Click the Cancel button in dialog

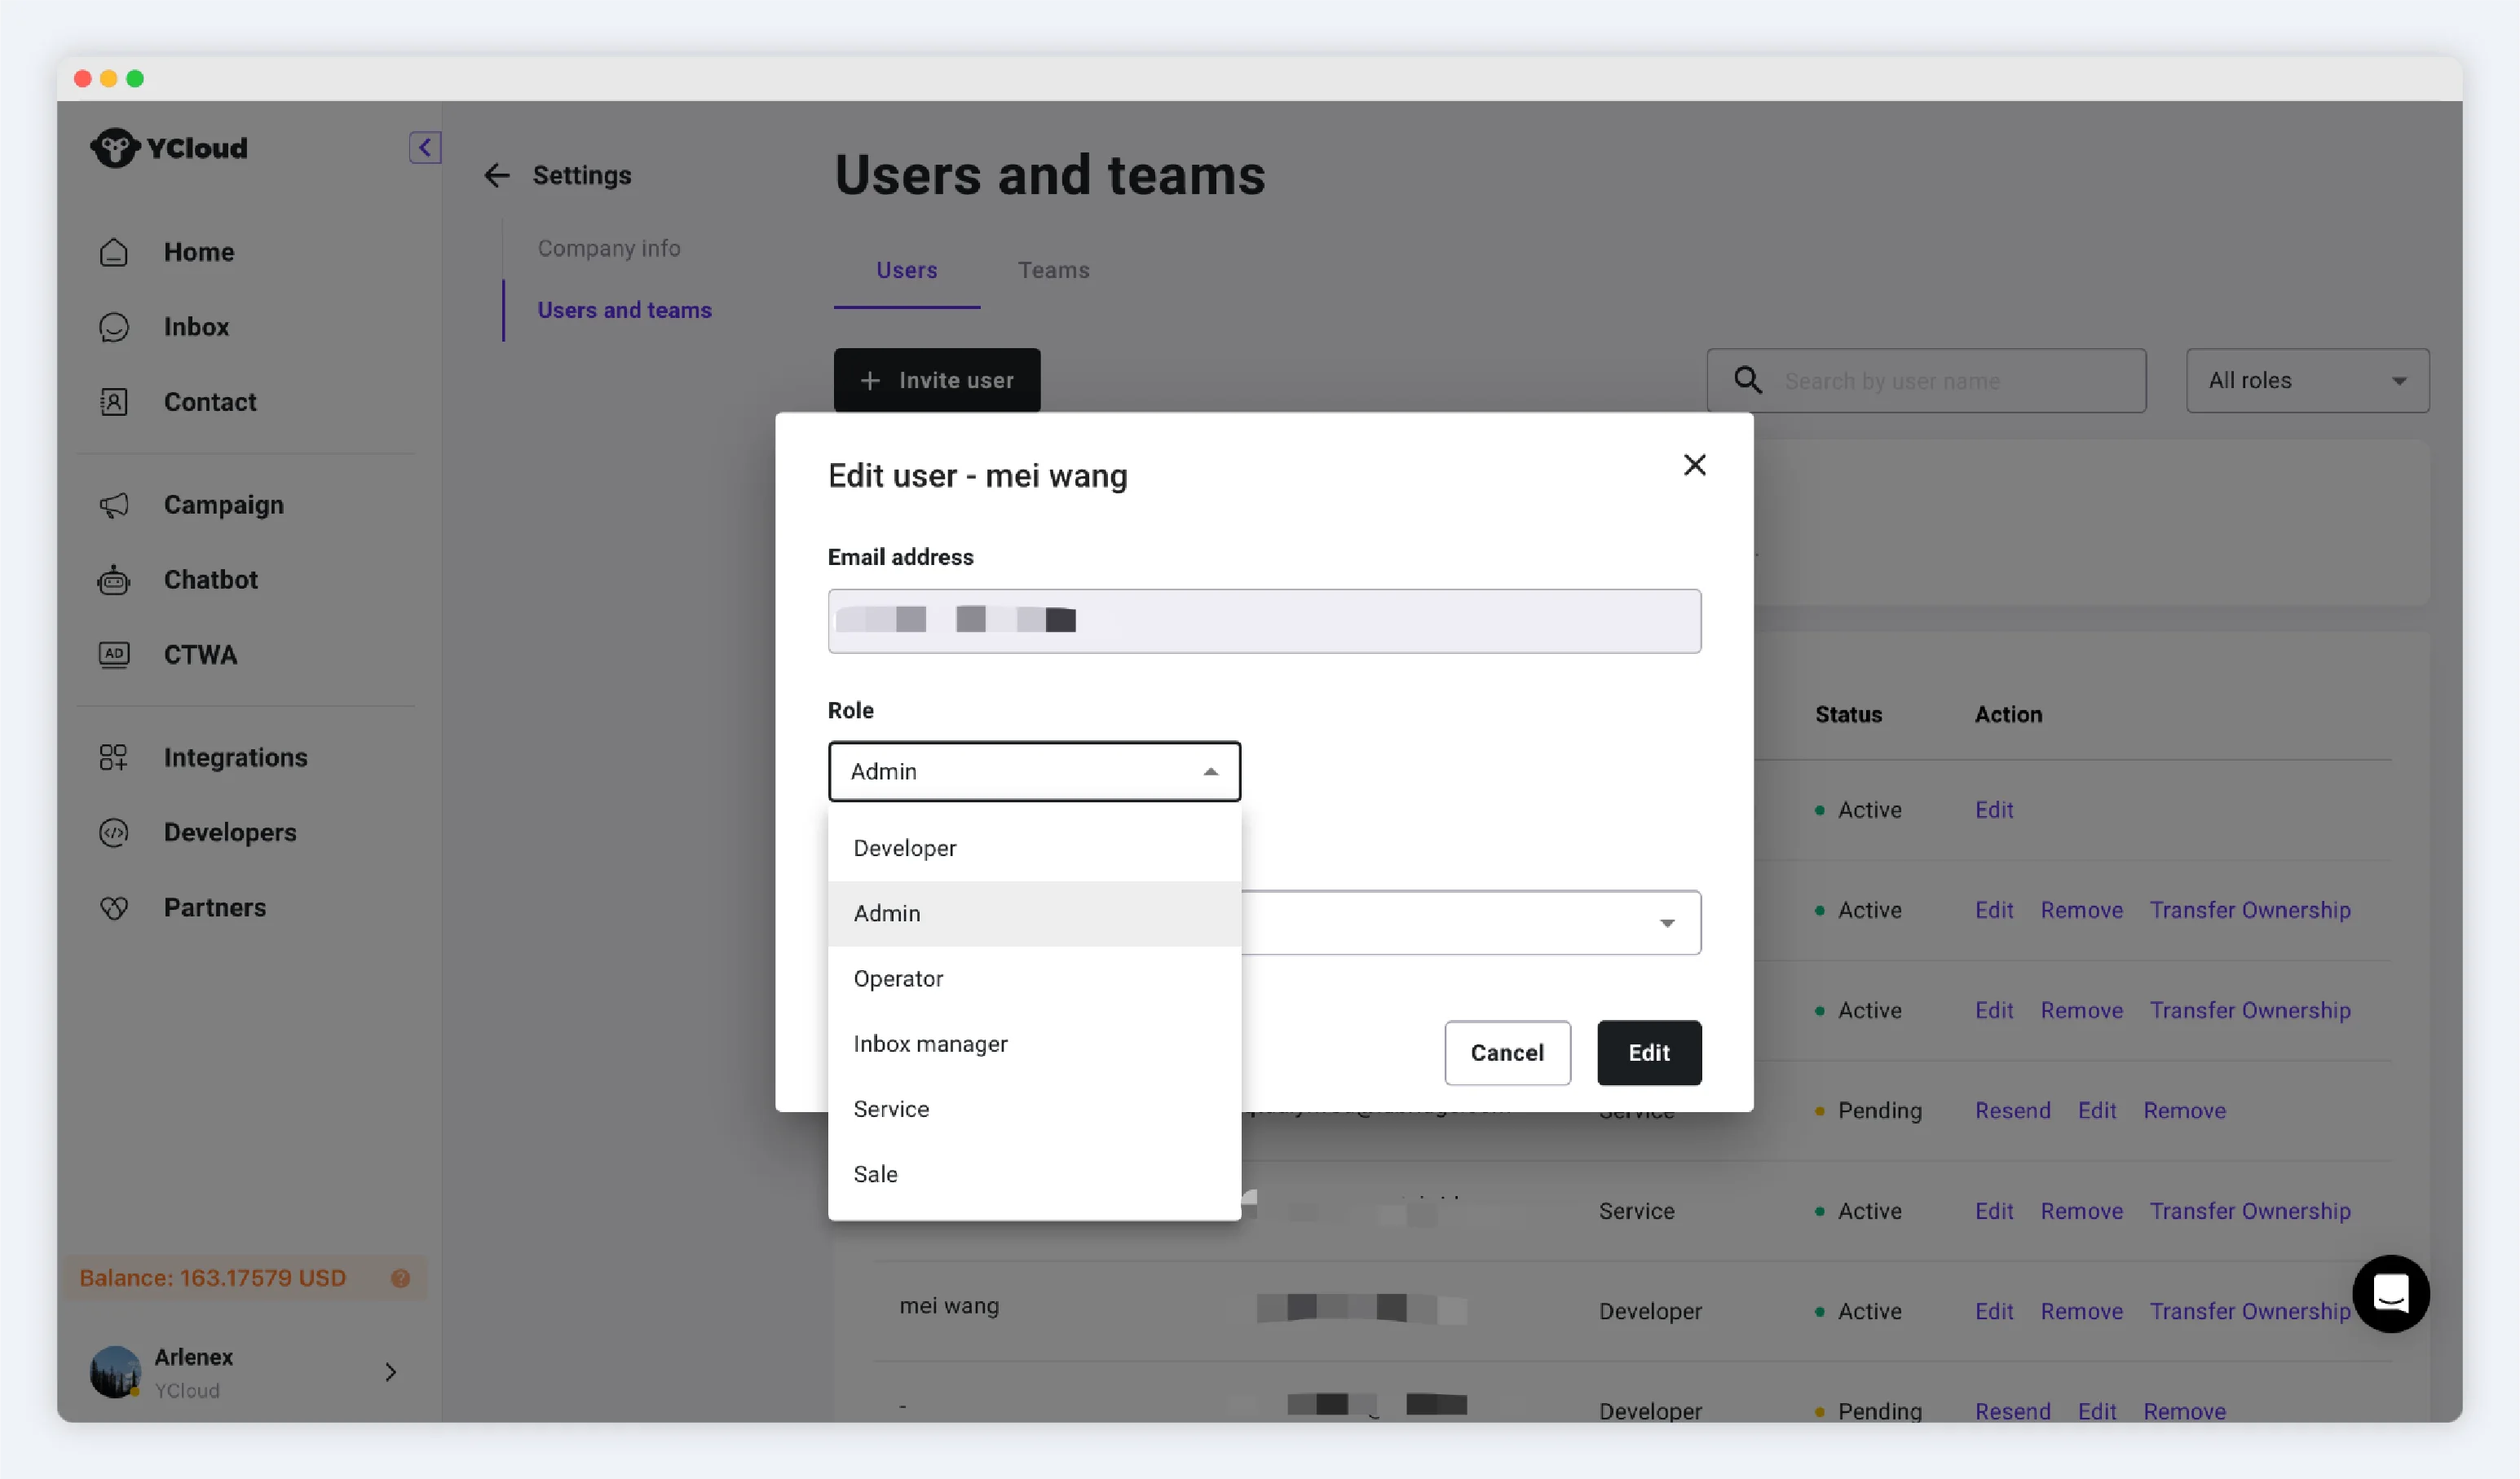(x=1508, y=1053)
